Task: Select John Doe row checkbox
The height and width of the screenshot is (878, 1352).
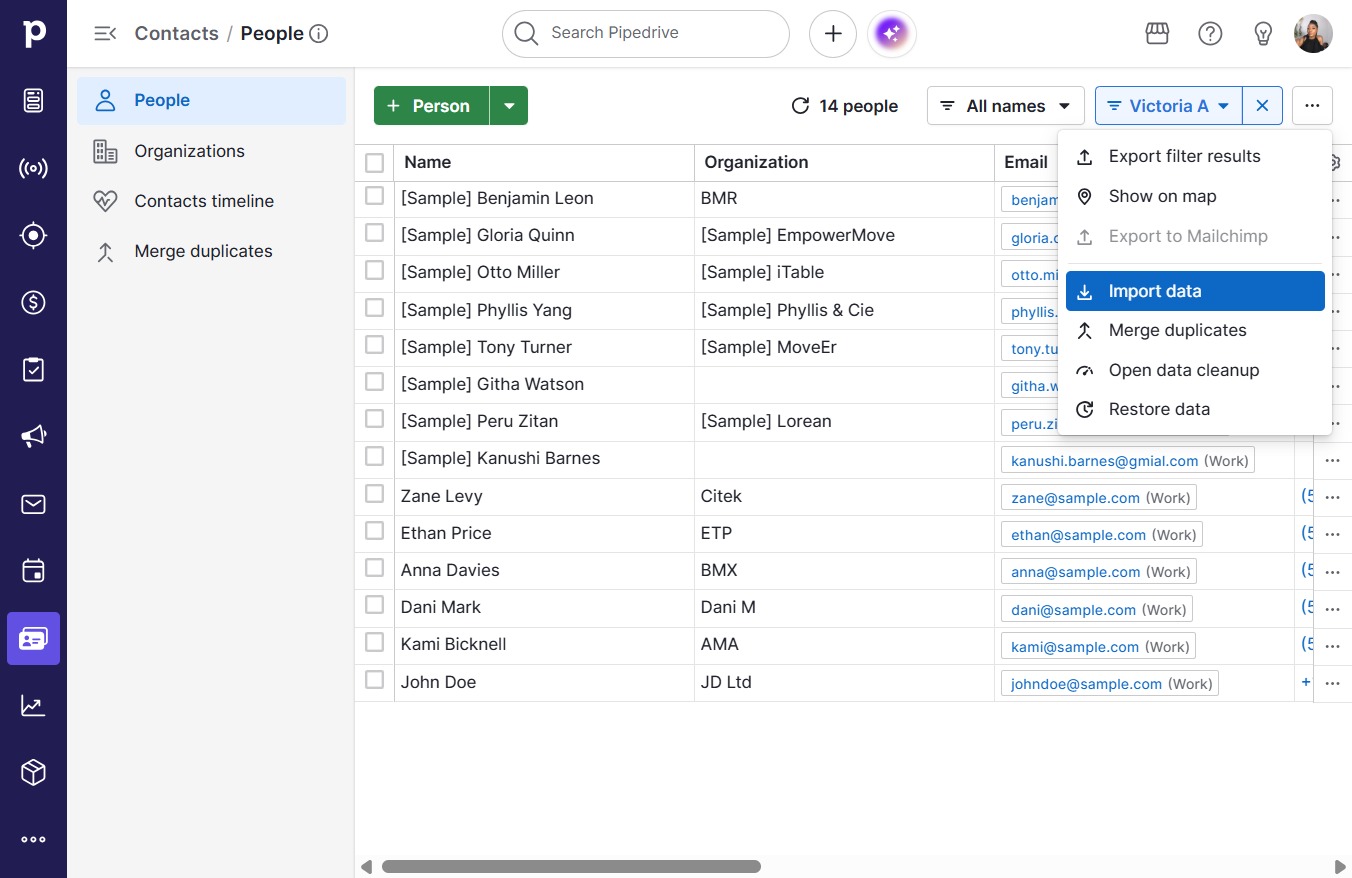Action: [x=374, y=679]
